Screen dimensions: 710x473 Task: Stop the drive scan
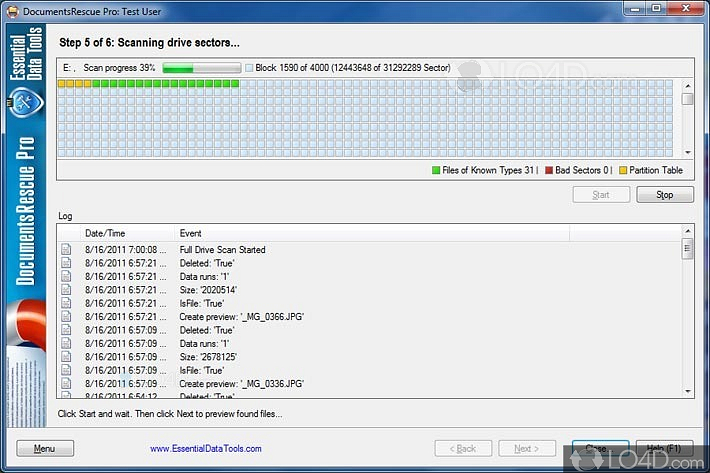pyautogui.click(x=665, y=195)
